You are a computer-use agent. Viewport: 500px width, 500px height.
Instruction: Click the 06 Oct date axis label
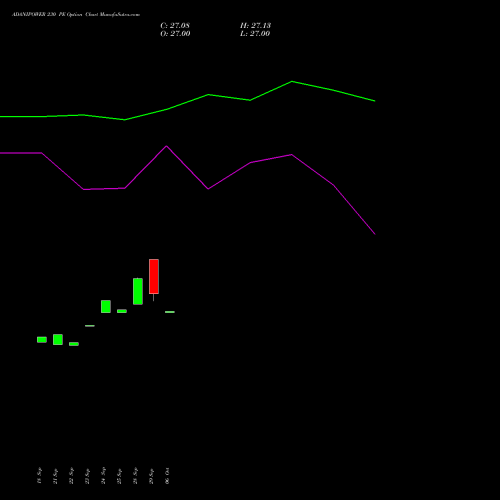(167, 476)
